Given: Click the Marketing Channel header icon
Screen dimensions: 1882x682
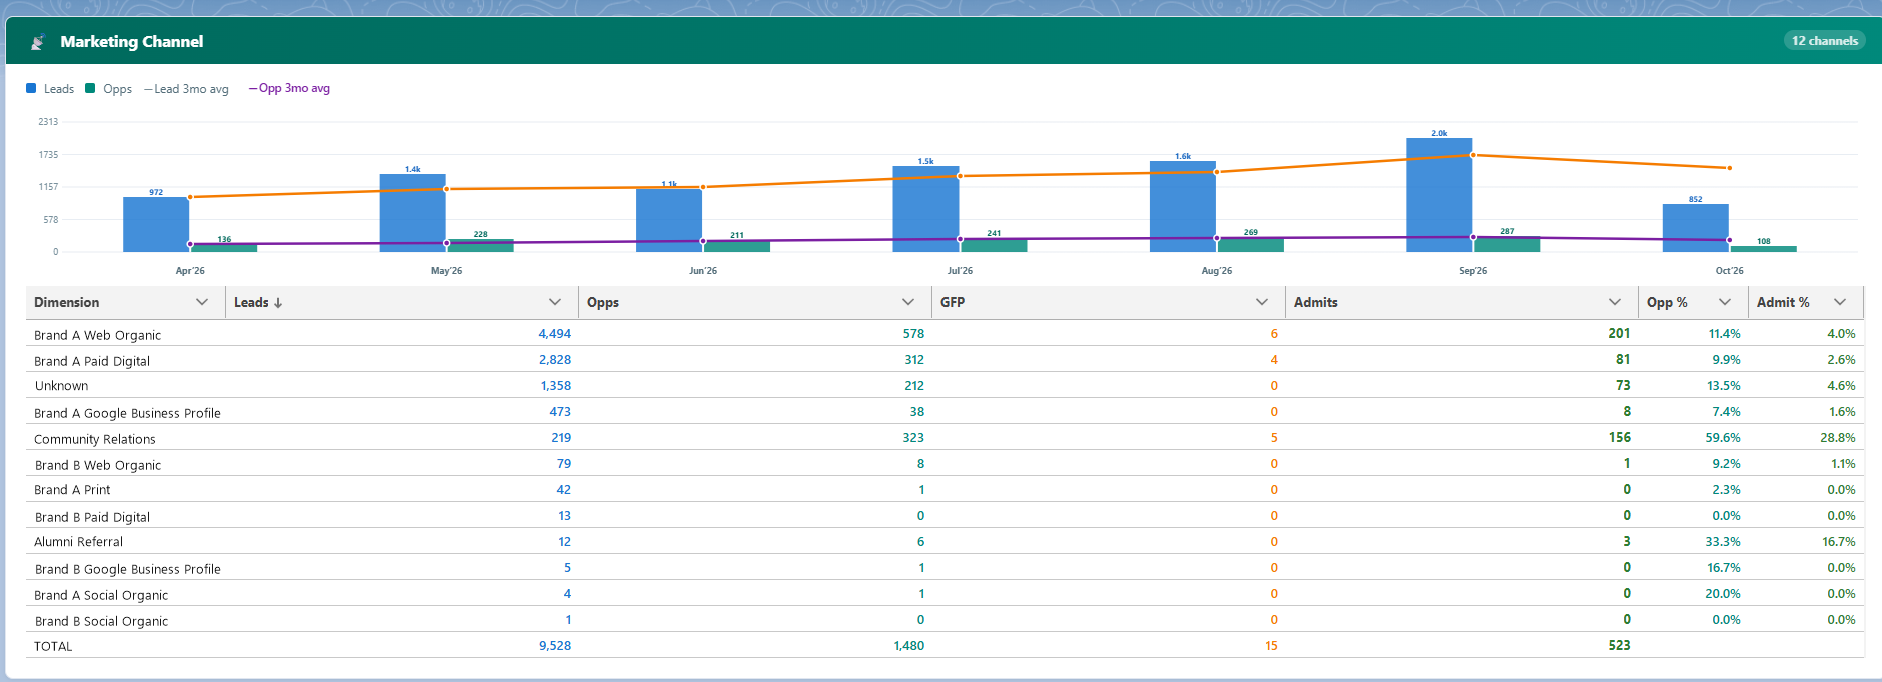Looking at the screenshot, I should click(38, 42).
